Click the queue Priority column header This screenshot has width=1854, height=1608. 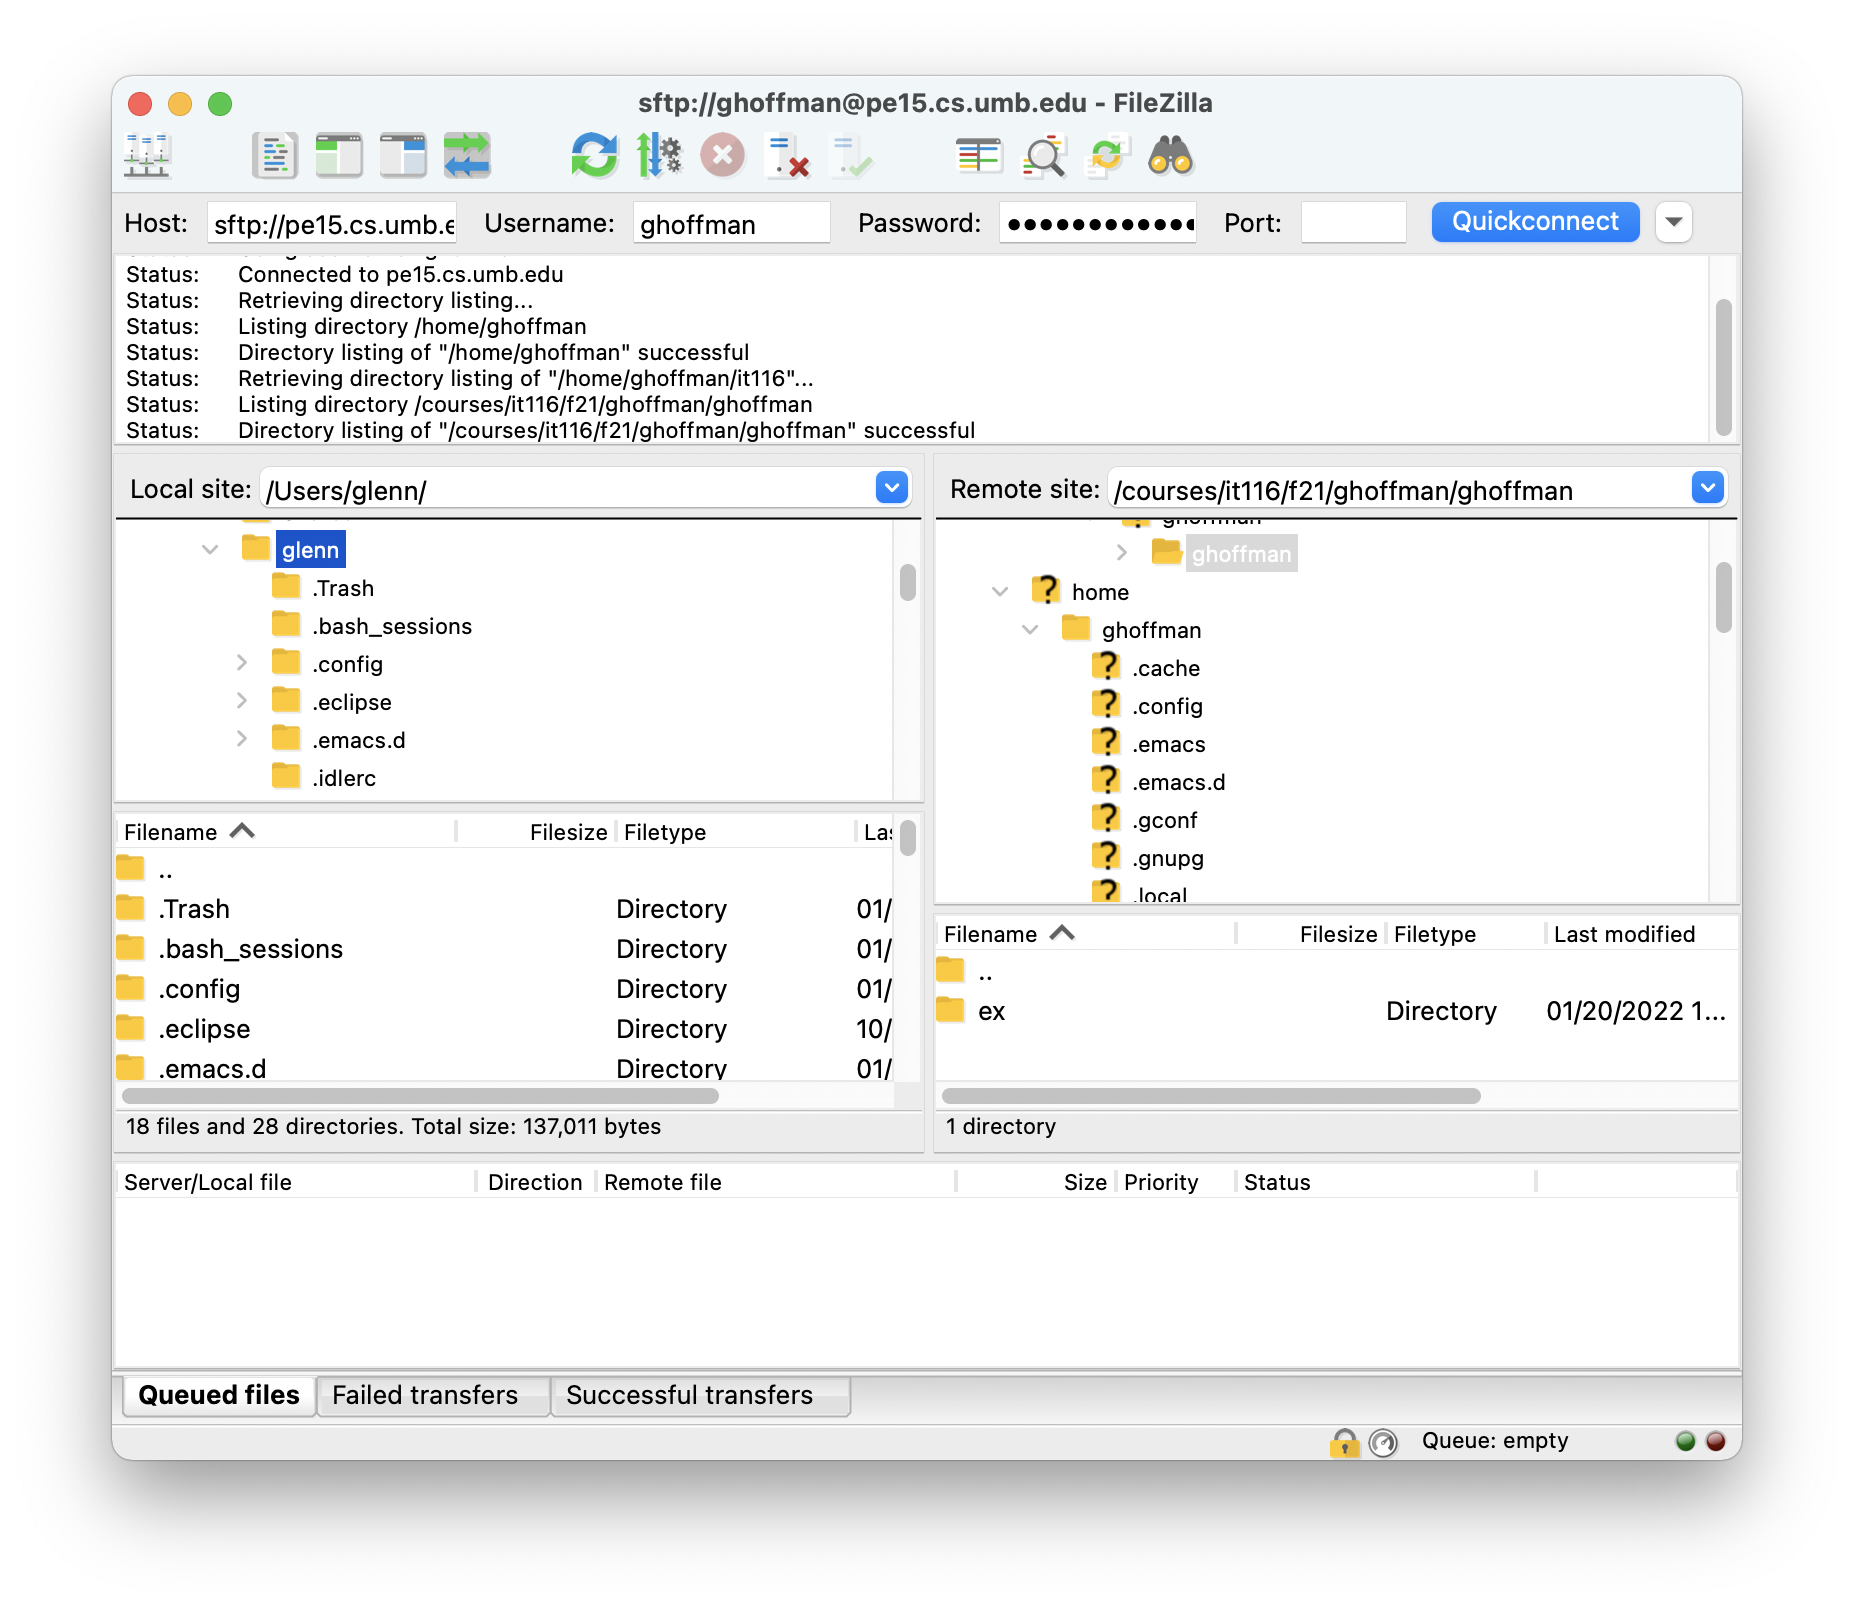click(x=1174, y=1182)
